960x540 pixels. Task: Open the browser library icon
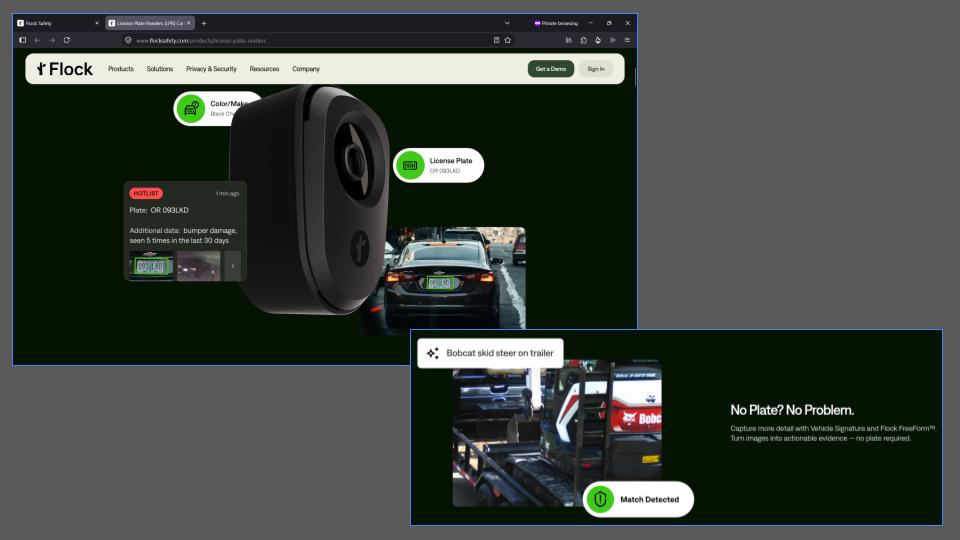[569, 40]
